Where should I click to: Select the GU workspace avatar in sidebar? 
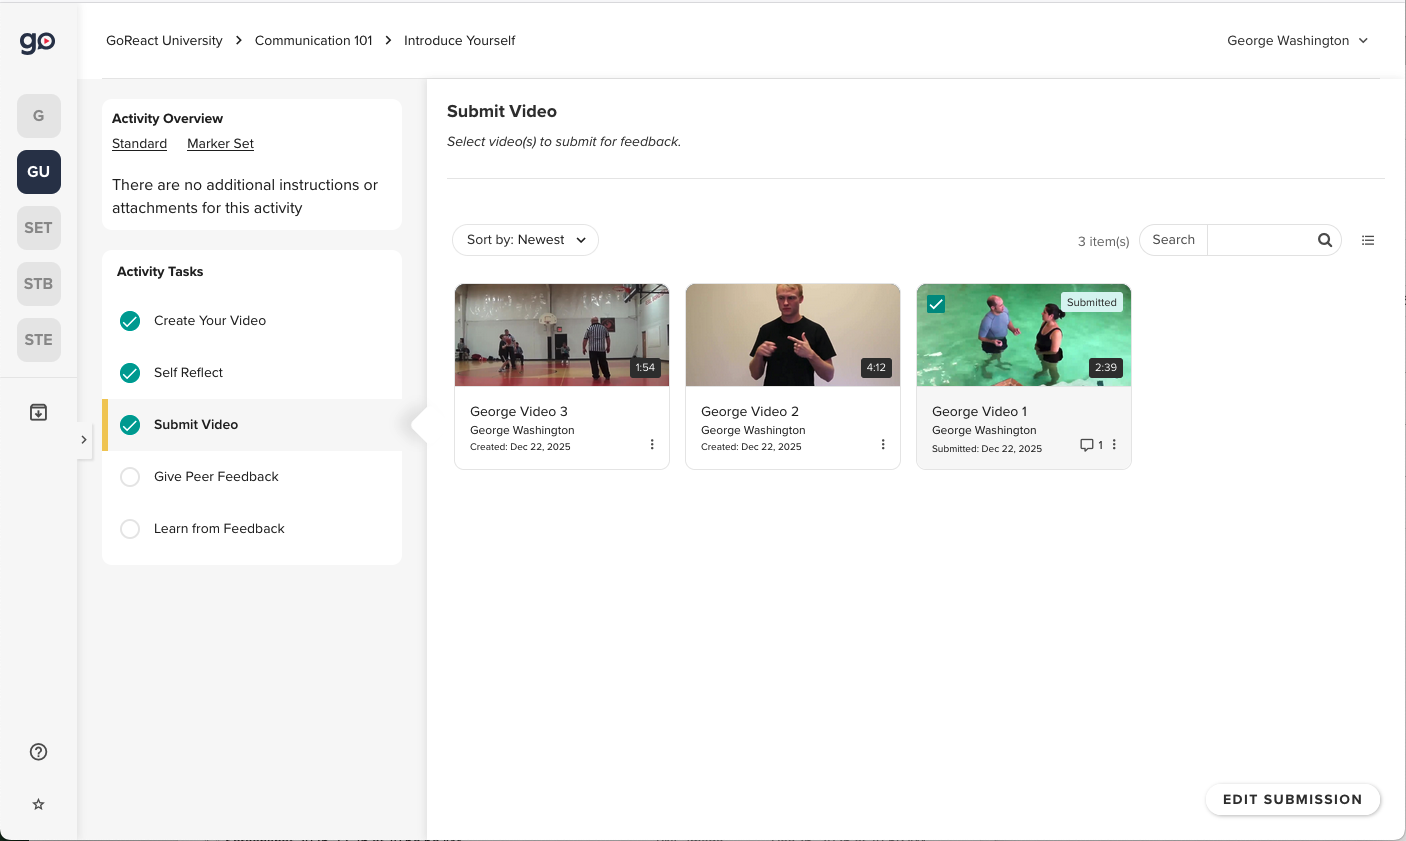point(38,171)
